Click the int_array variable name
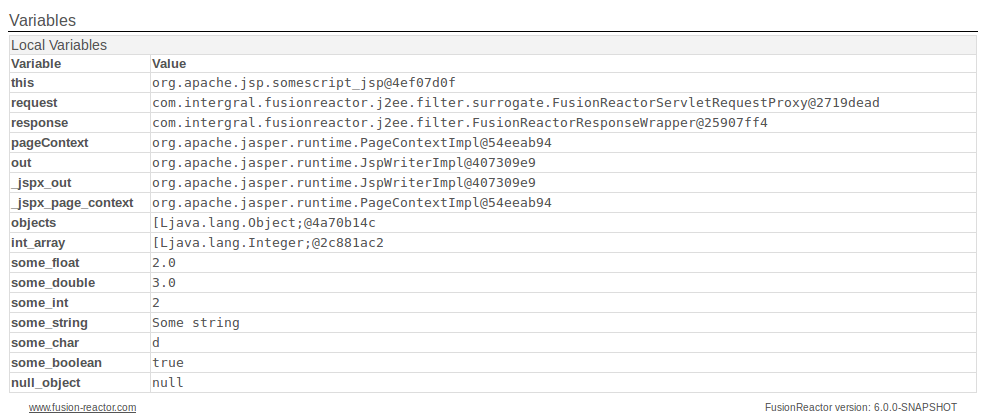 [38, 243]
